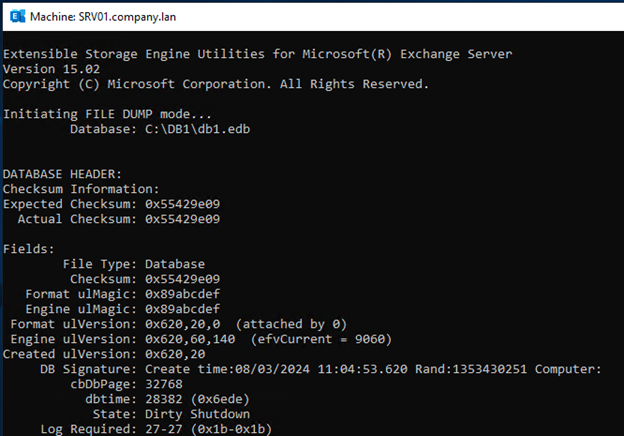Click the 'State: Dirty Shutdown' line
Screen dimensions: 624x436
pos(171,414)
